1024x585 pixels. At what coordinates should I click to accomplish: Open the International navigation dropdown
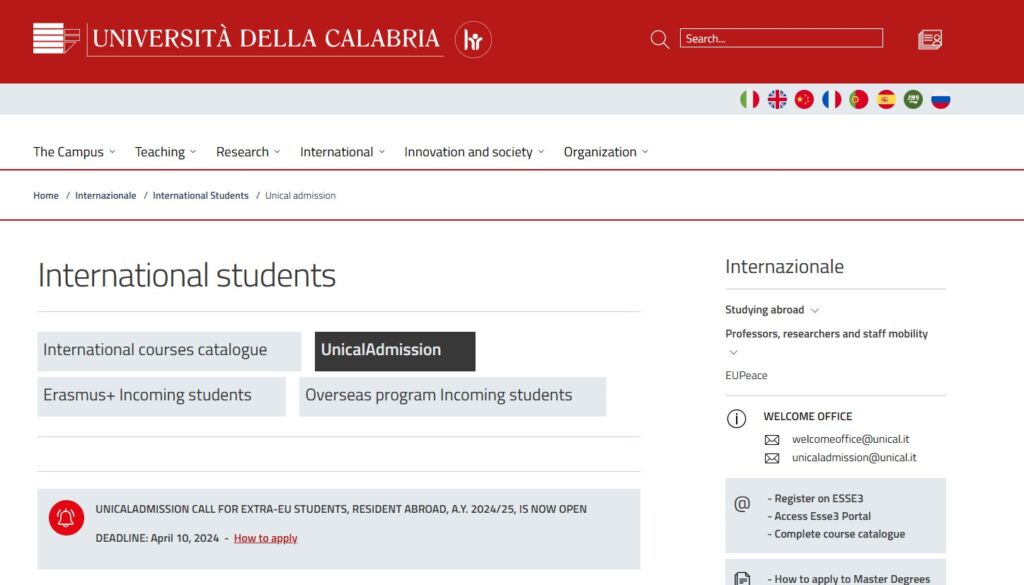pyautogui.click(x=342, y=152)
